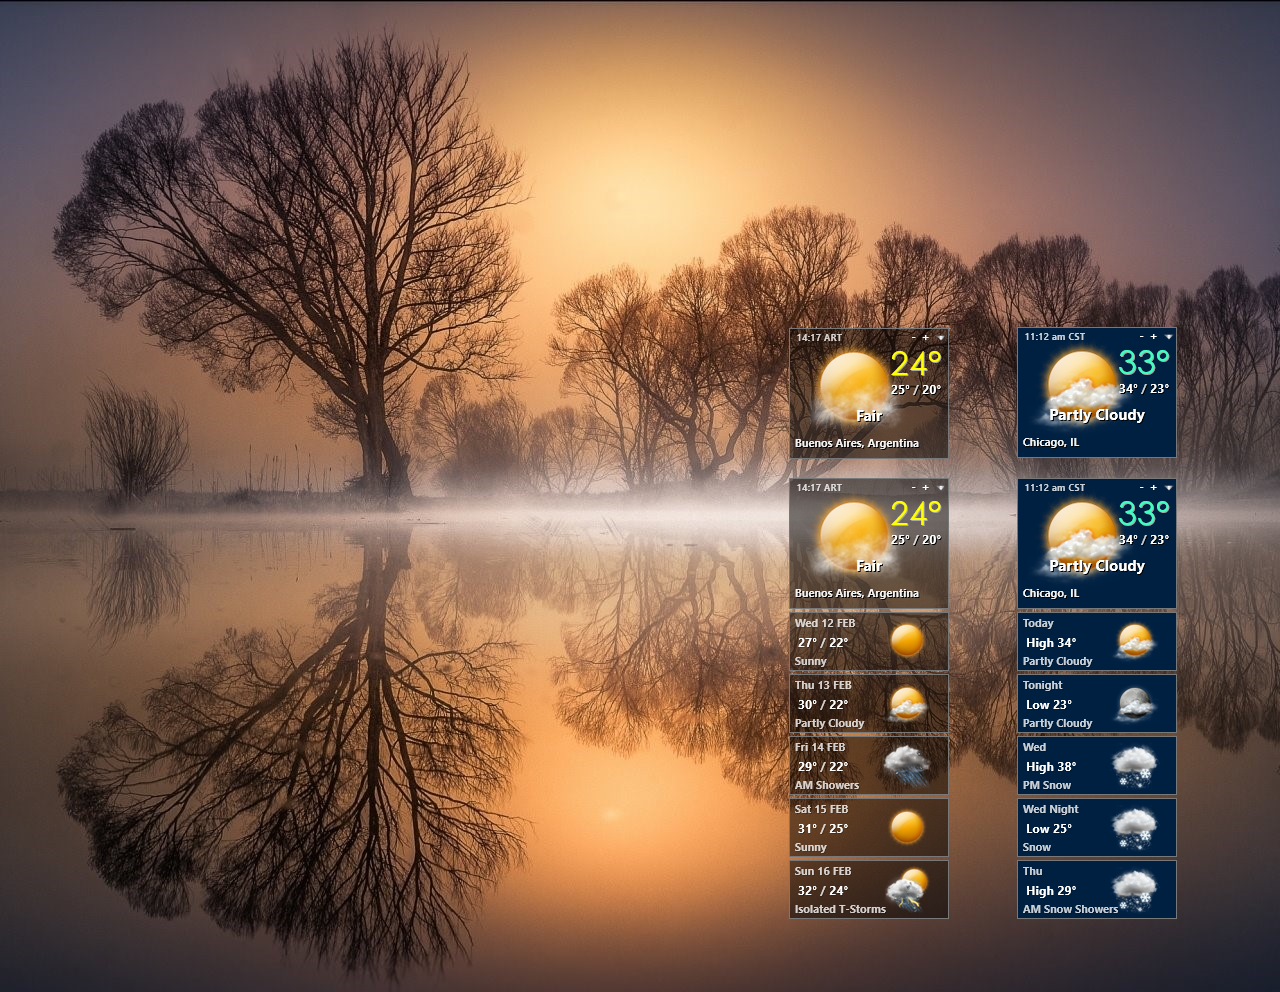Click the AM Snow Showers condition text
Screen dimensions: 1280x992
click(x=1070, y=909)
